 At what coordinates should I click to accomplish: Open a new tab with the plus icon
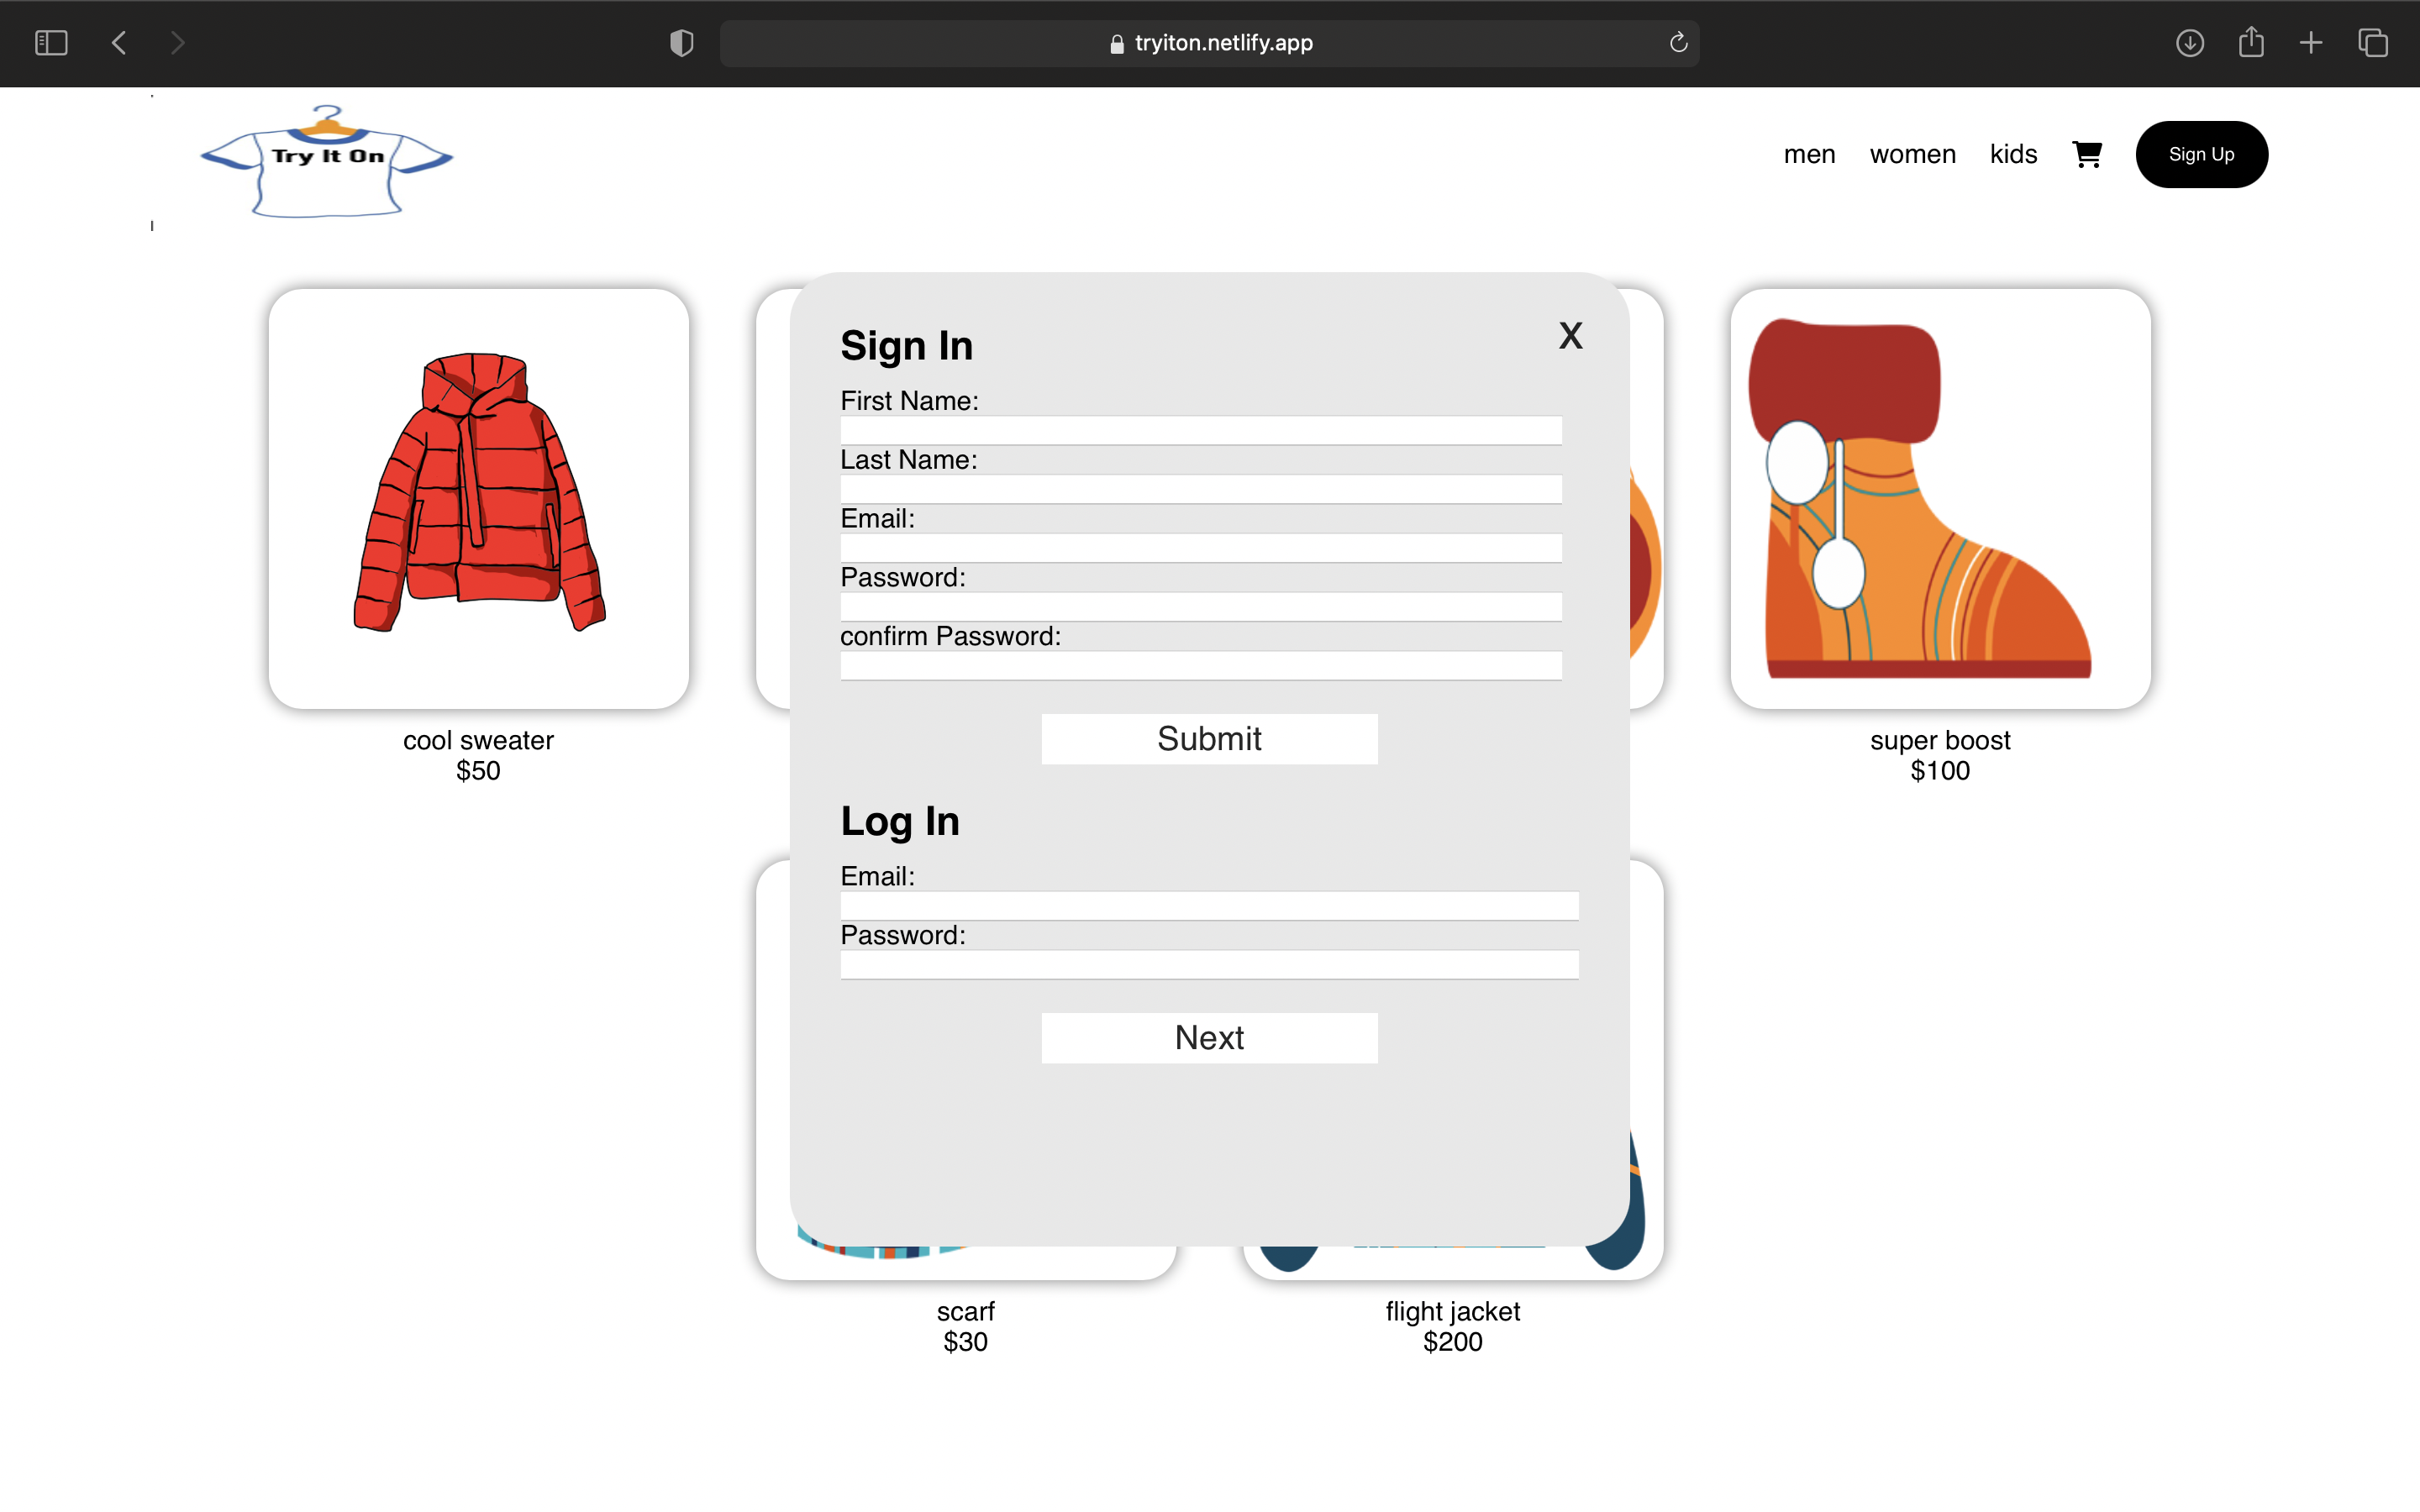2311,43
